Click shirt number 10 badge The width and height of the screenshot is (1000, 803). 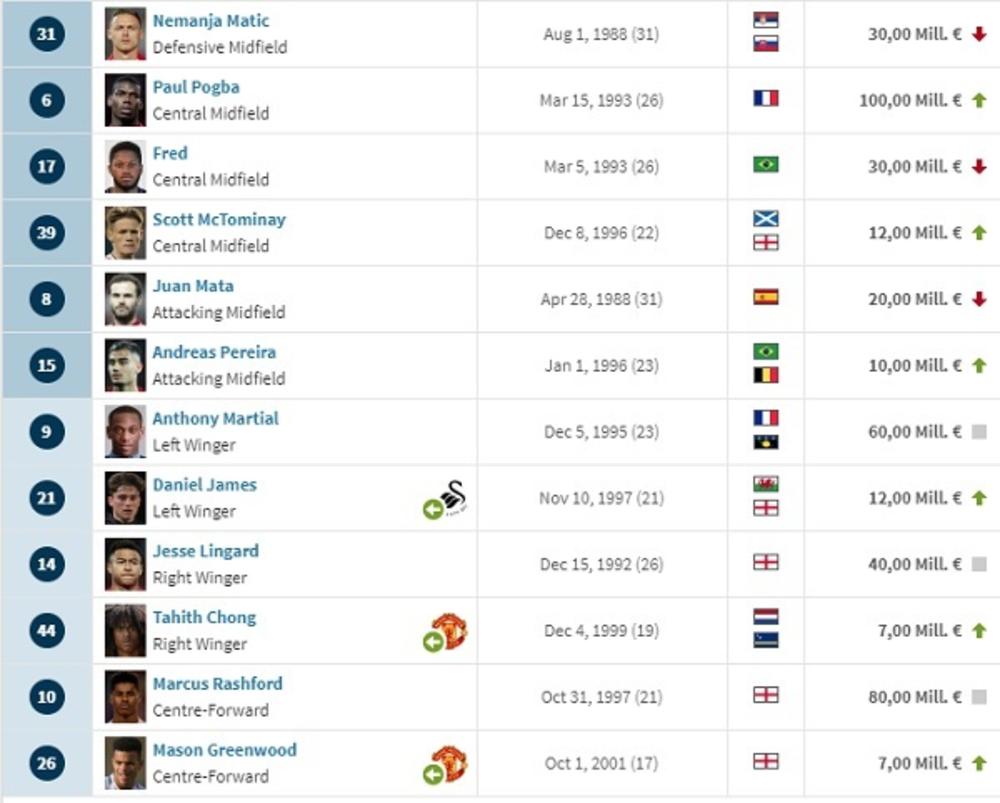click(x=47, y=696)
